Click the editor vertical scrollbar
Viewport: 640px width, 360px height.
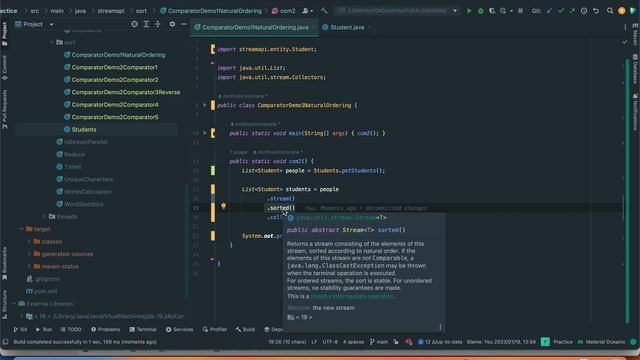pos(628,192)
